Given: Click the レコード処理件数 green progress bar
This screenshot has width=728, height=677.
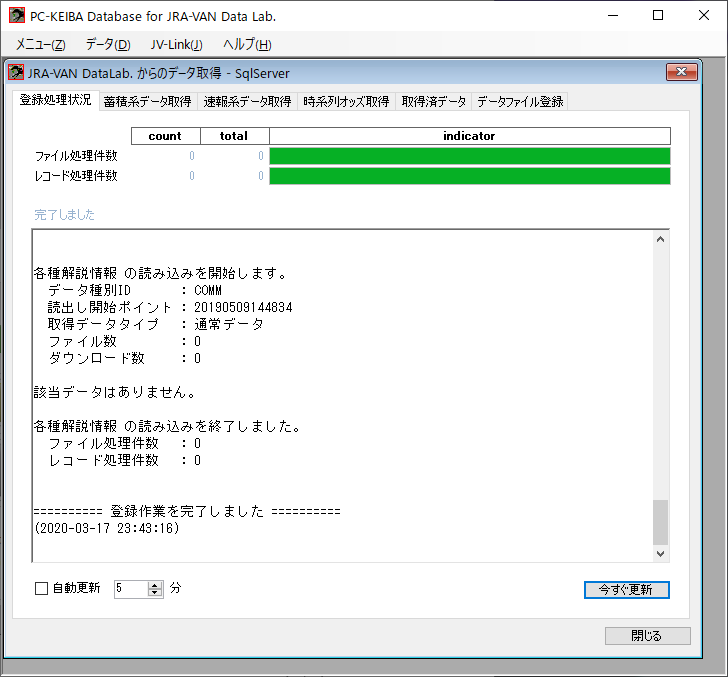Looking at the screenshot, I should tap(470, 176).
